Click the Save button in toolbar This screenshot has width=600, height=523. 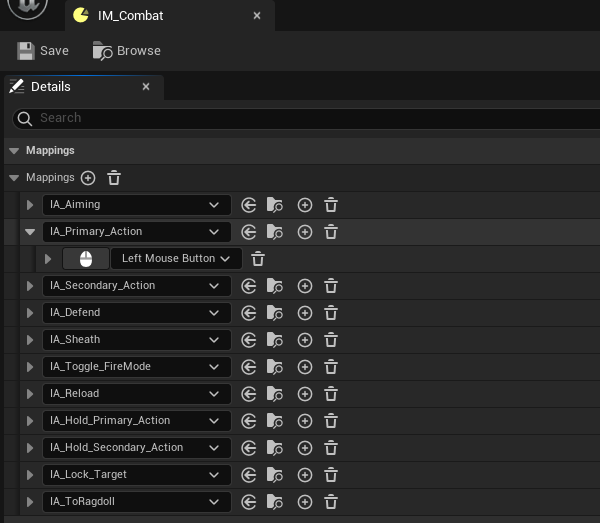click(43, 51)
